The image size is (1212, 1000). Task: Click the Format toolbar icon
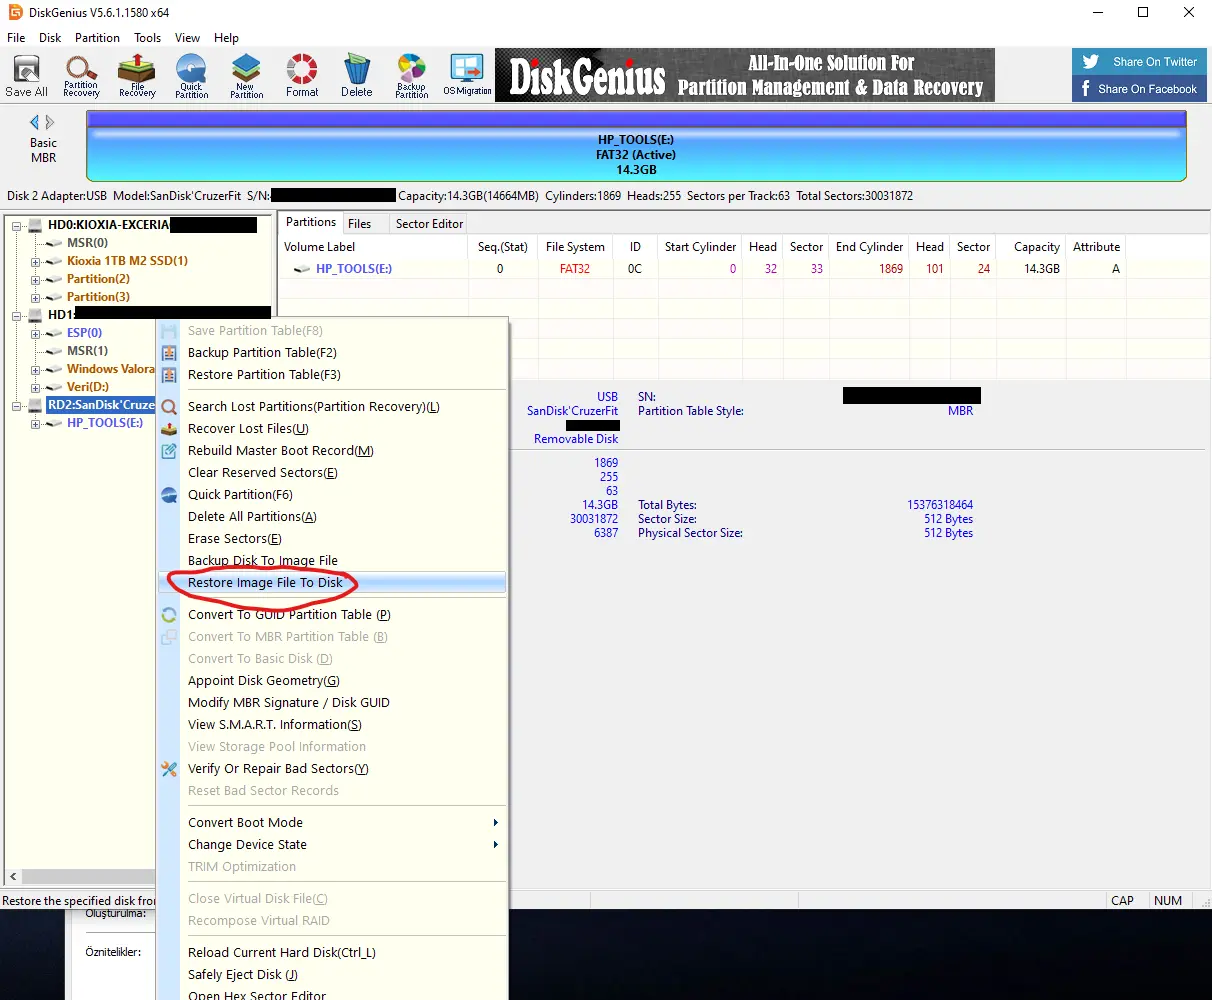302,76
